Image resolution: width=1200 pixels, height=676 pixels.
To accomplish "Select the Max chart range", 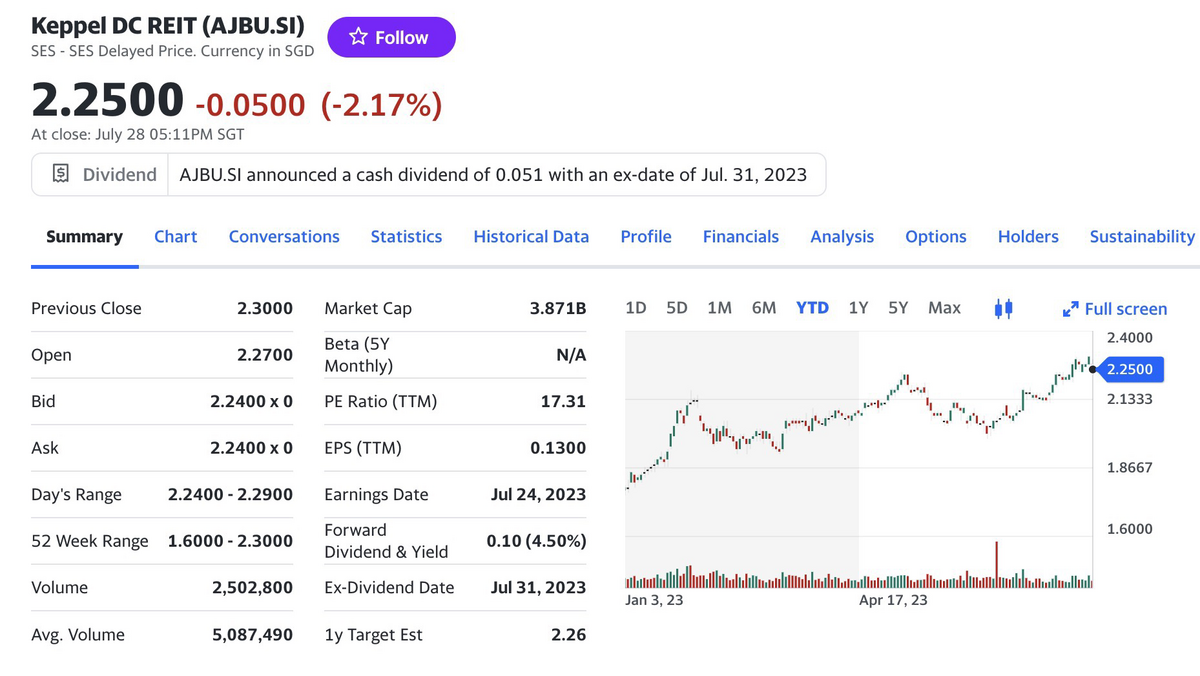I will (x=944, y=308).
